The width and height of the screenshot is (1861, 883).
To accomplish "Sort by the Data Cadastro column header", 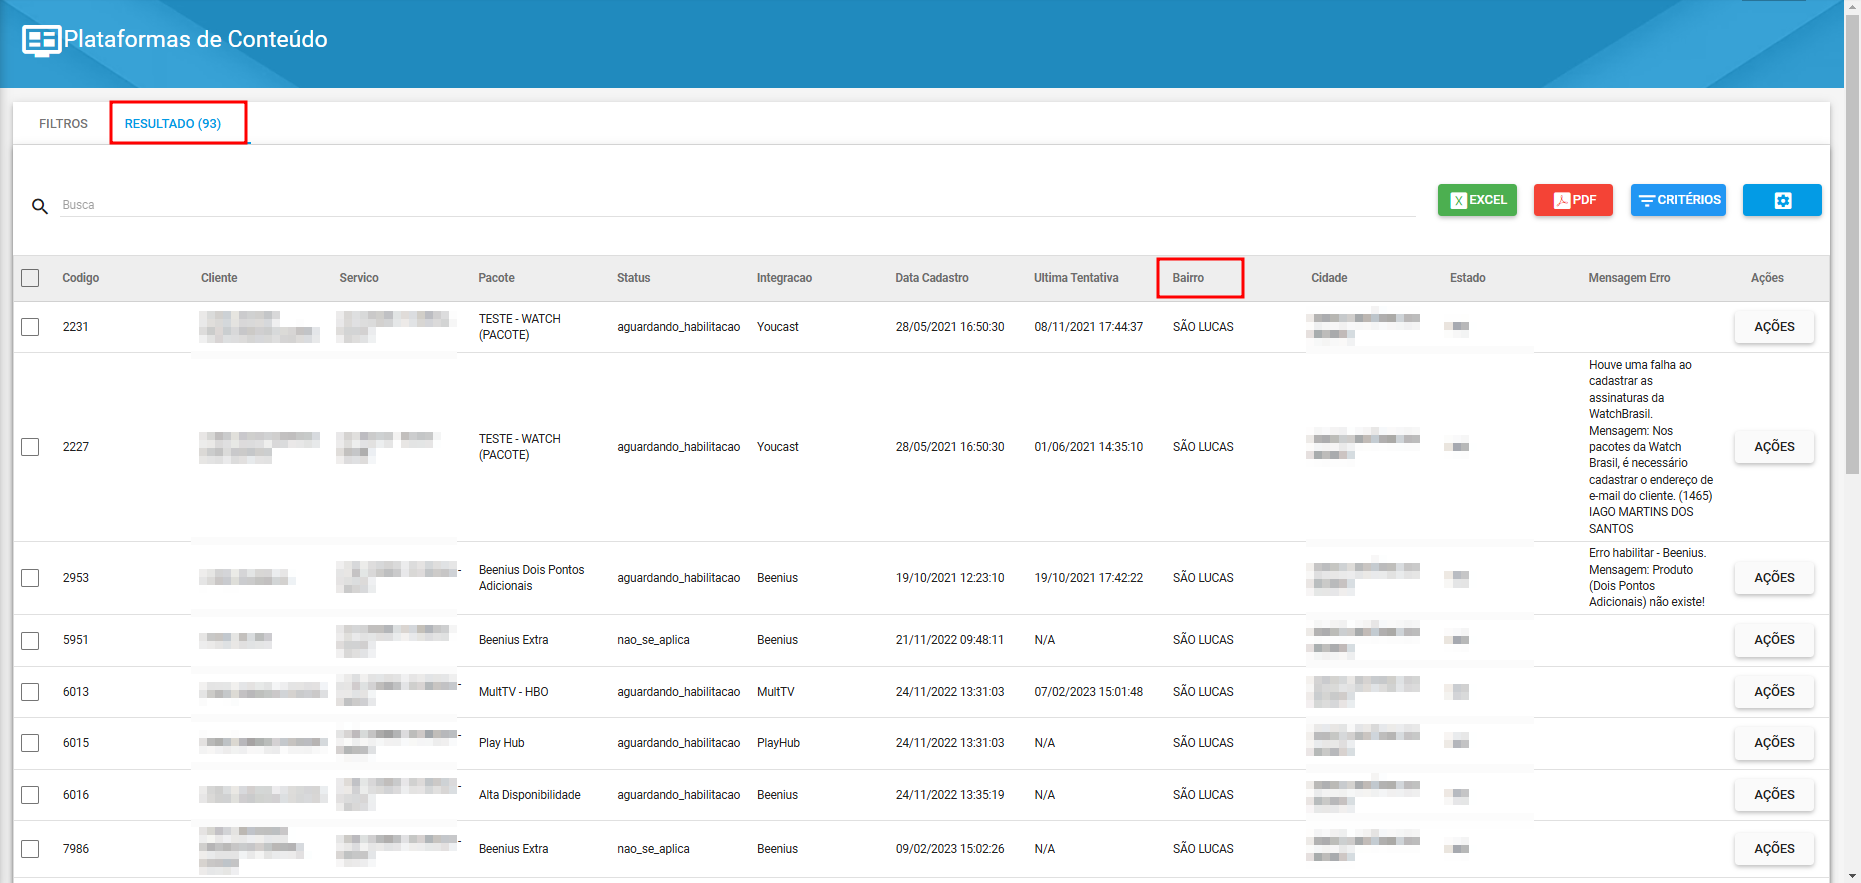I will pyautogui.click(x=932, y=278).
